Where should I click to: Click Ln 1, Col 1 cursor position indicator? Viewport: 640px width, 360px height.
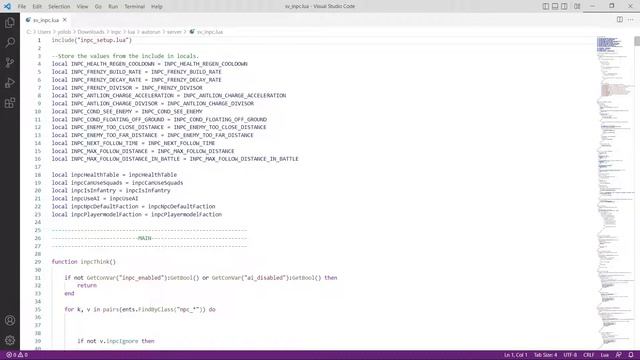point(516,355)
